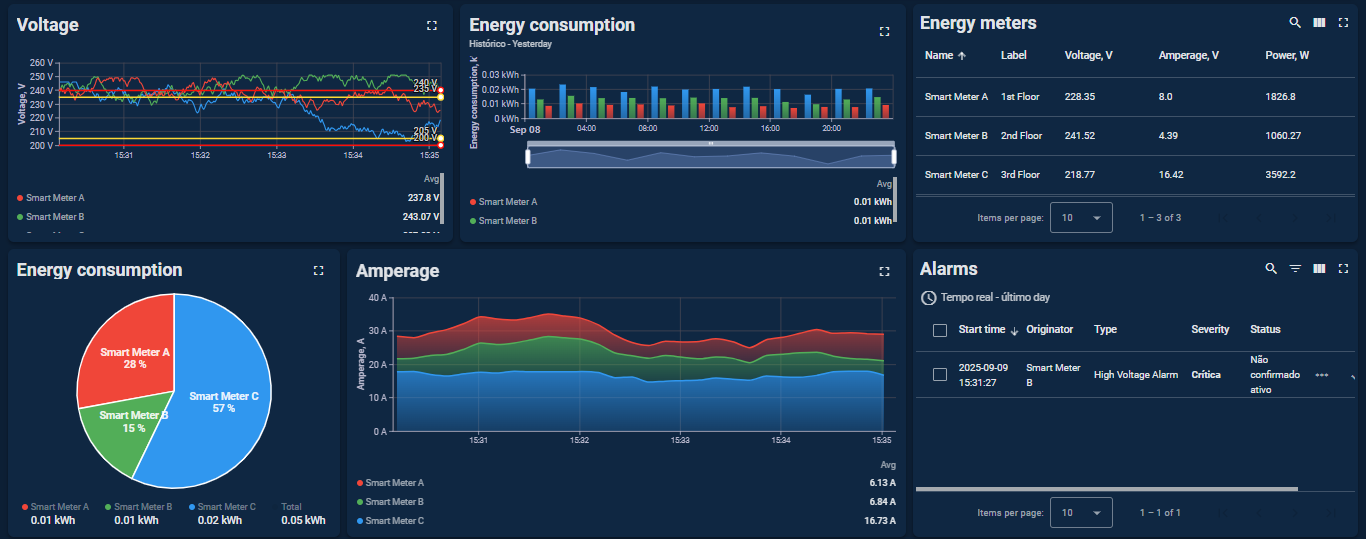Check the High Voltage Alarm row checkbox
This screenshot has width=1366, height=539.
click(939, 374)
